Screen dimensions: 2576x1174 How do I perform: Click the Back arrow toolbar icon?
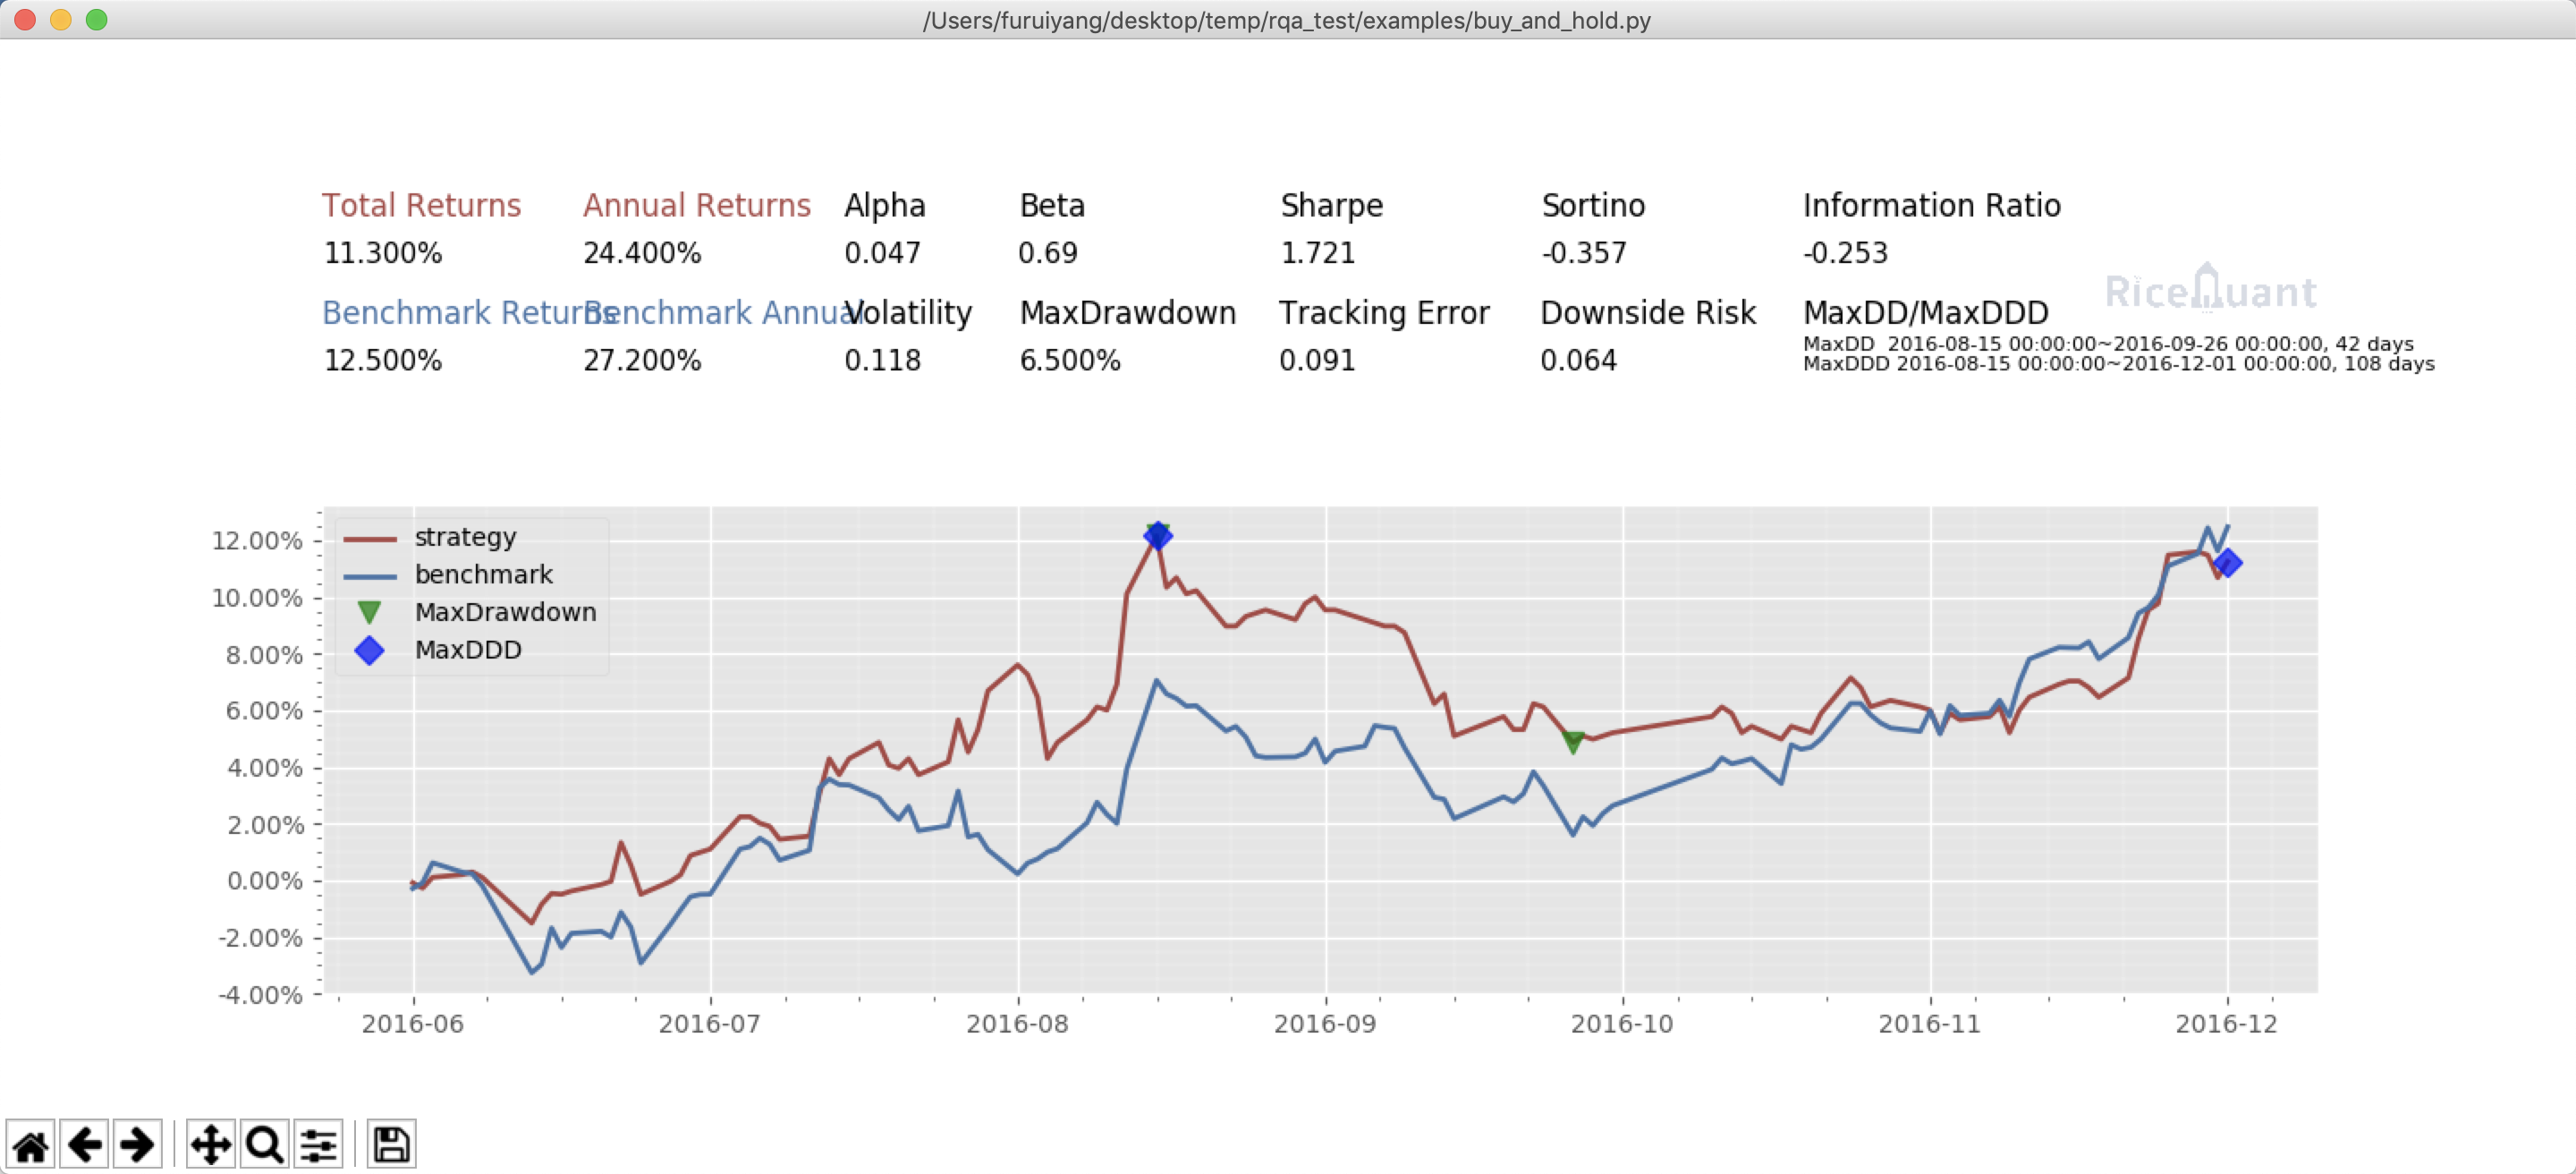pyautogui.click(x=85, y=1144)
